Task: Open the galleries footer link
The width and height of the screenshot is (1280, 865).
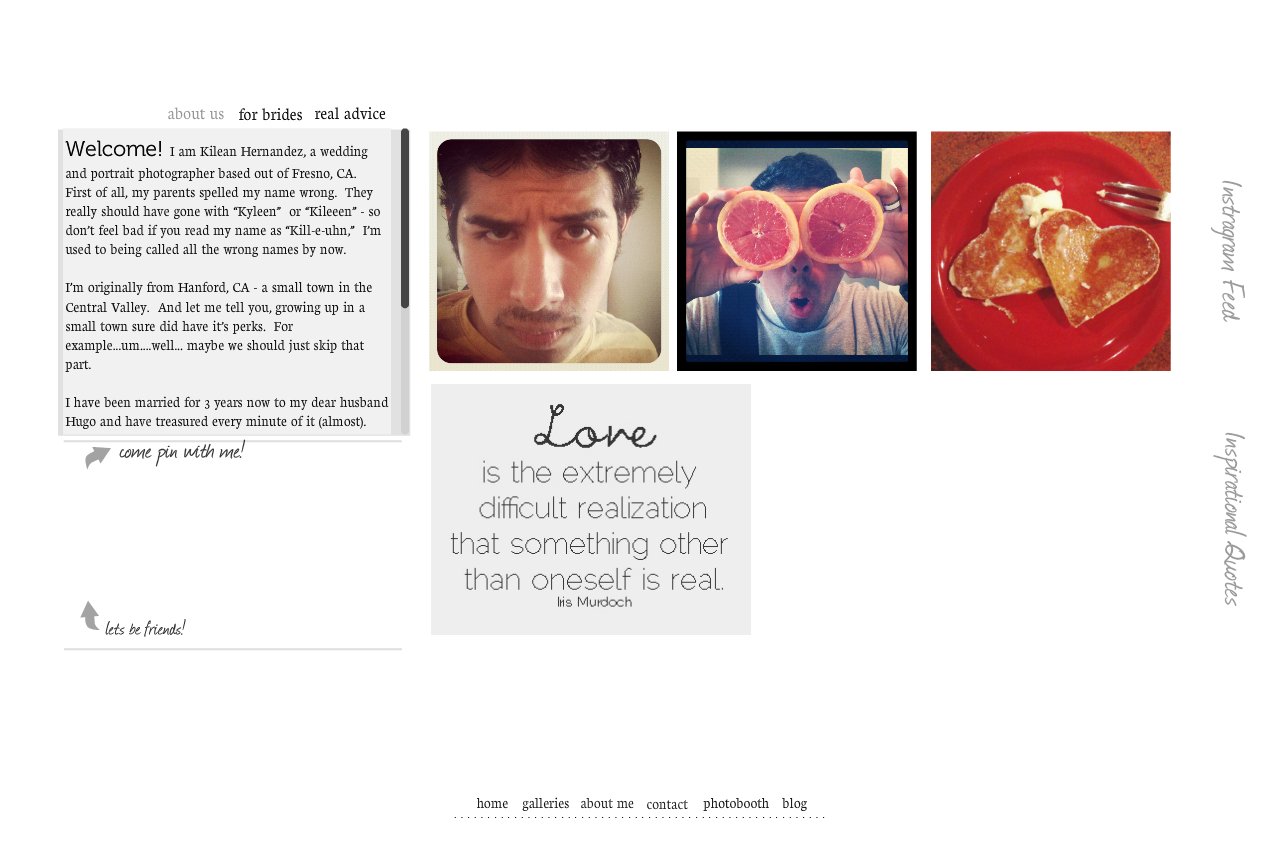Action: tap(545, 803)
